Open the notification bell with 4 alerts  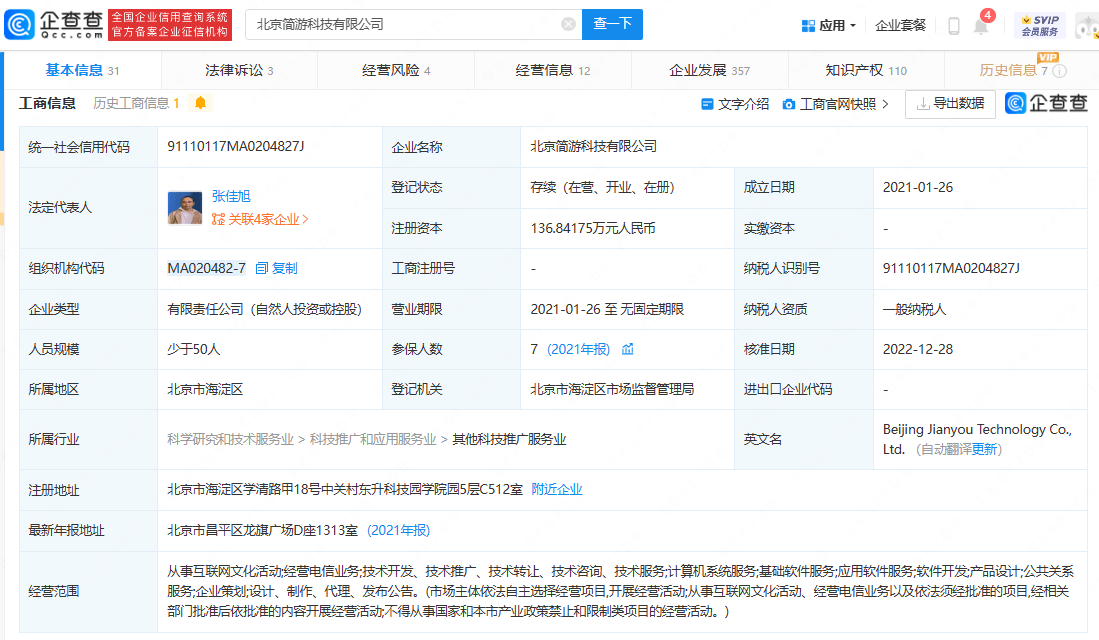pyautogui.click(x=981, y=25)
